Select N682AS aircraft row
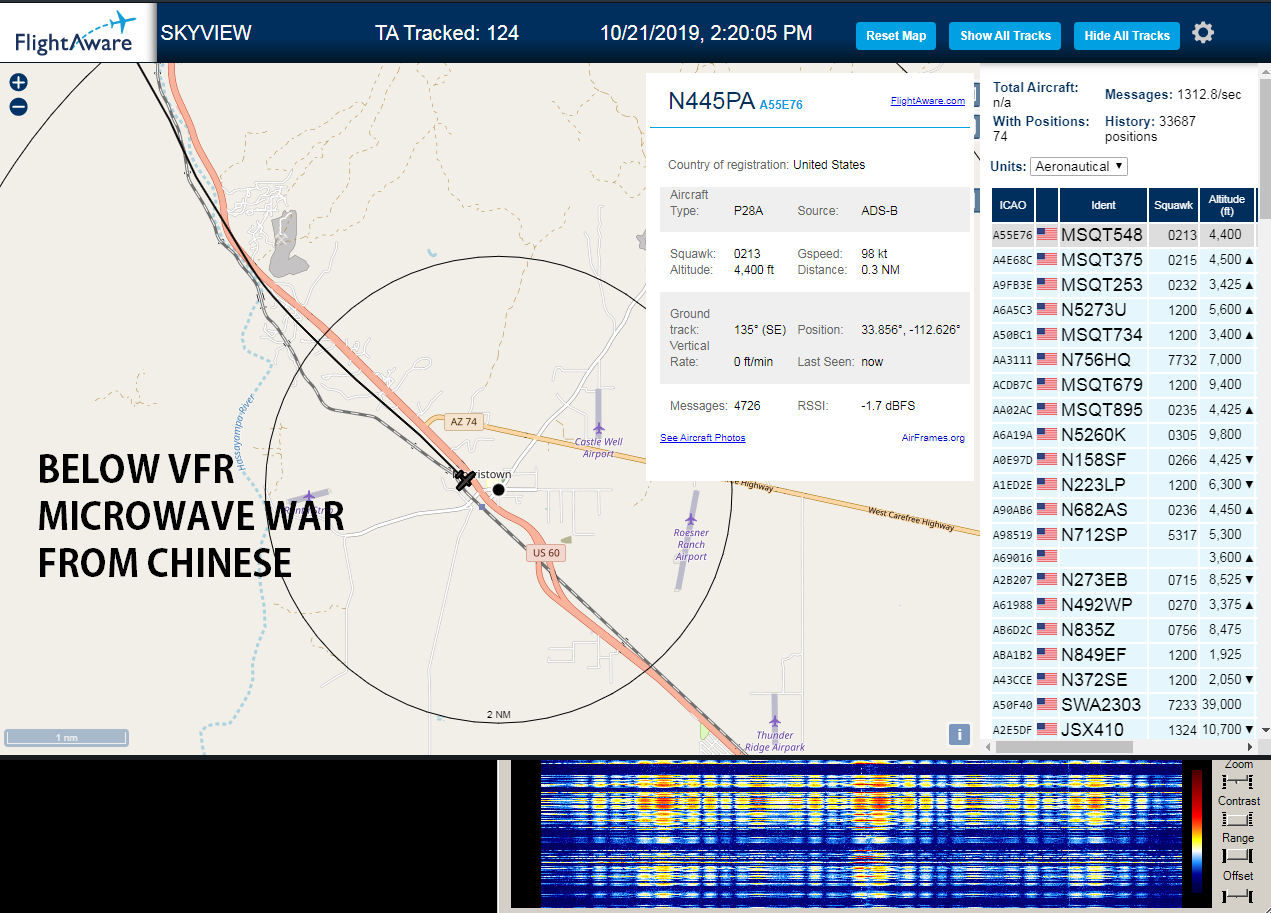This screenshot has width=1271, height=913. [1123, 510]
